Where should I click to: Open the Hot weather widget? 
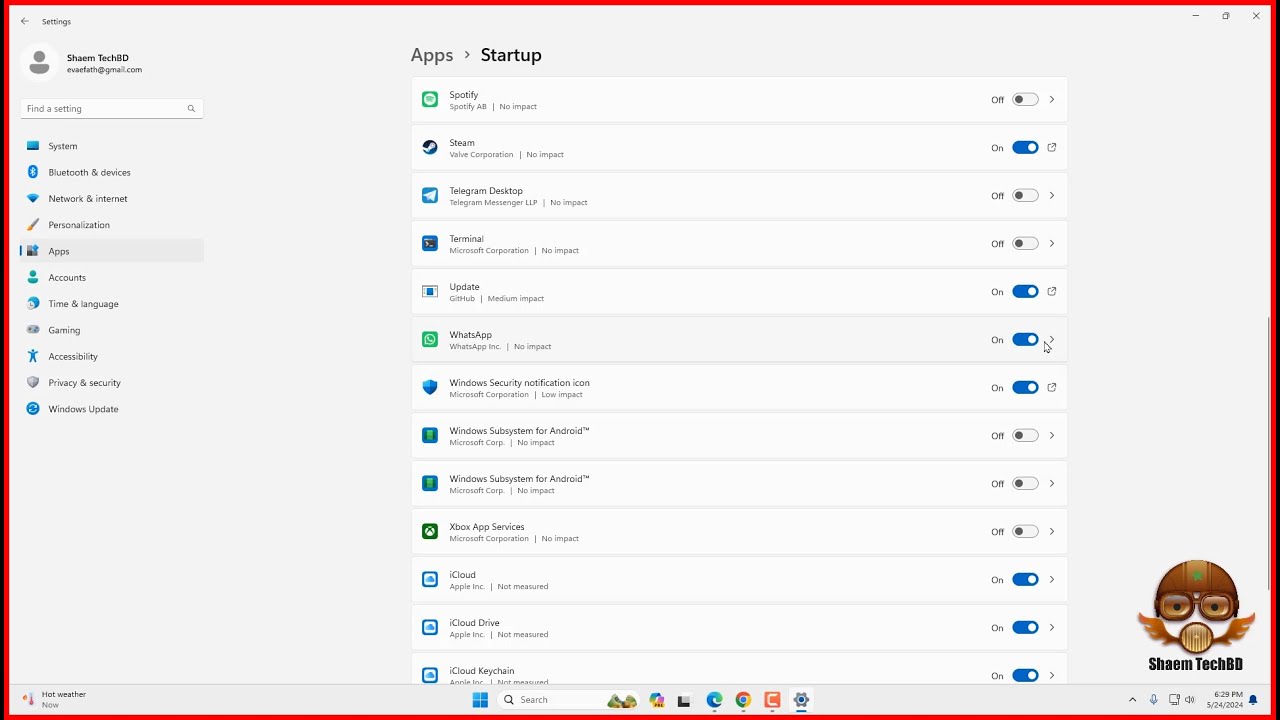point(56,699)
